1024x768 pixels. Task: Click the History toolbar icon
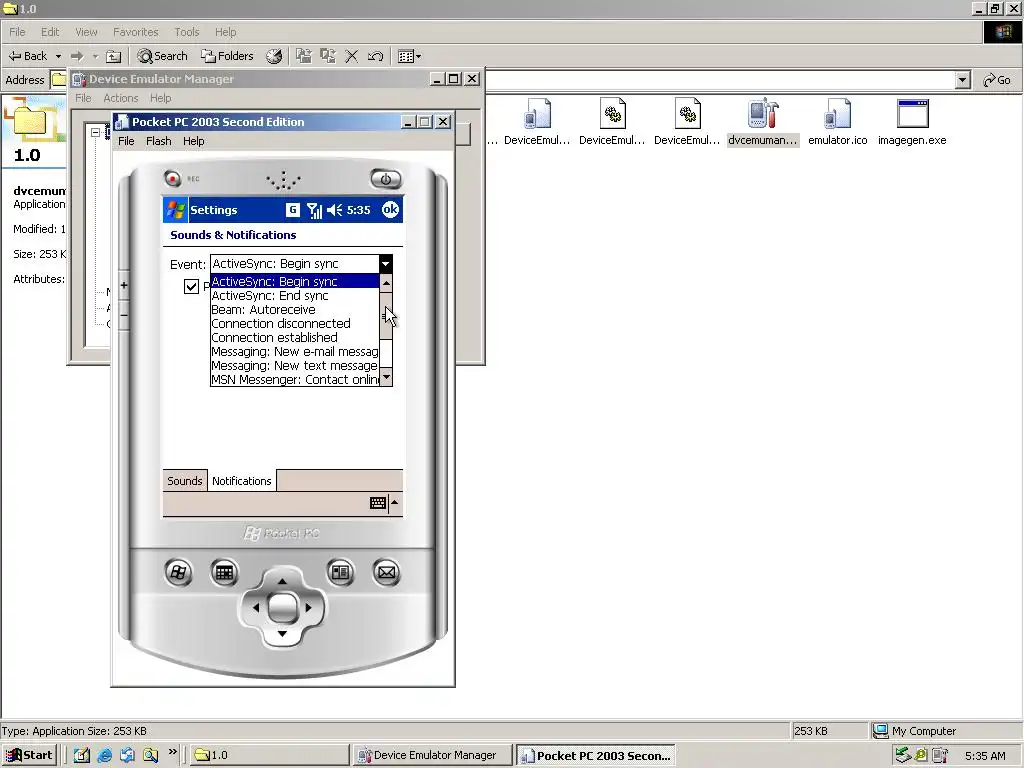(x=274, y=56)
